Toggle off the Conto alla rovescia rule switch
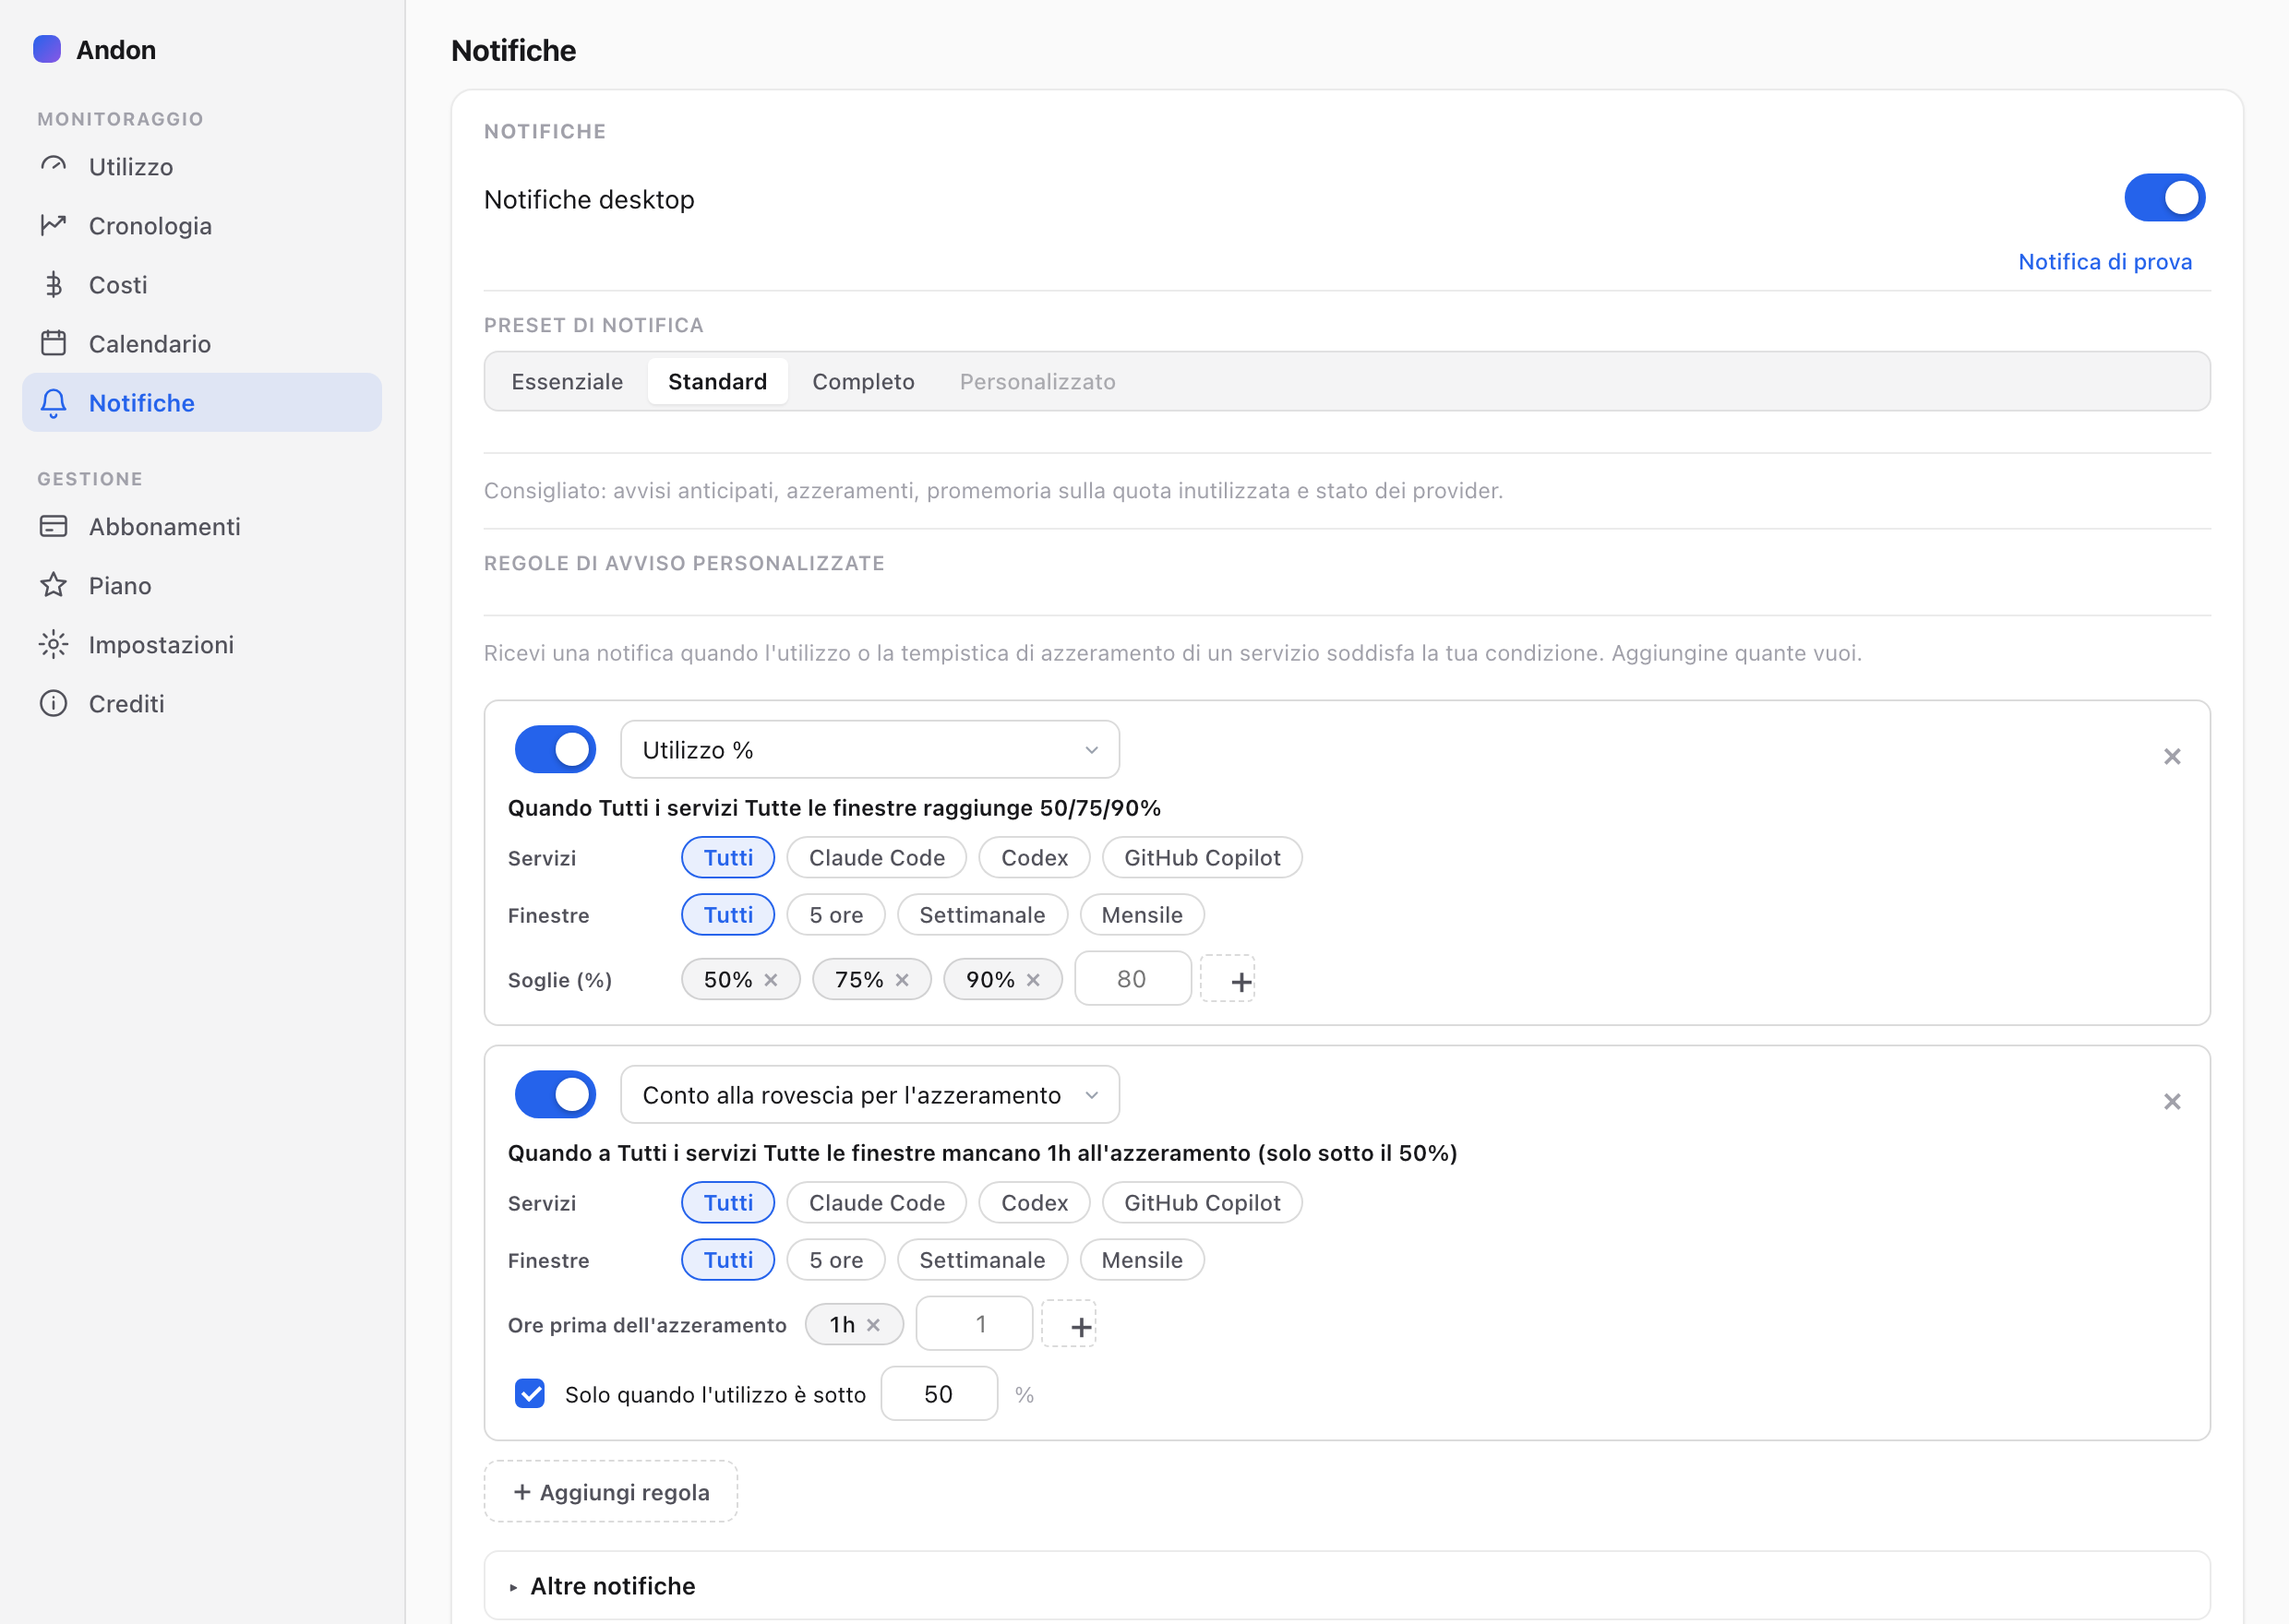Screen dimensions: 2289x1624 click(x=555, y=1094)
